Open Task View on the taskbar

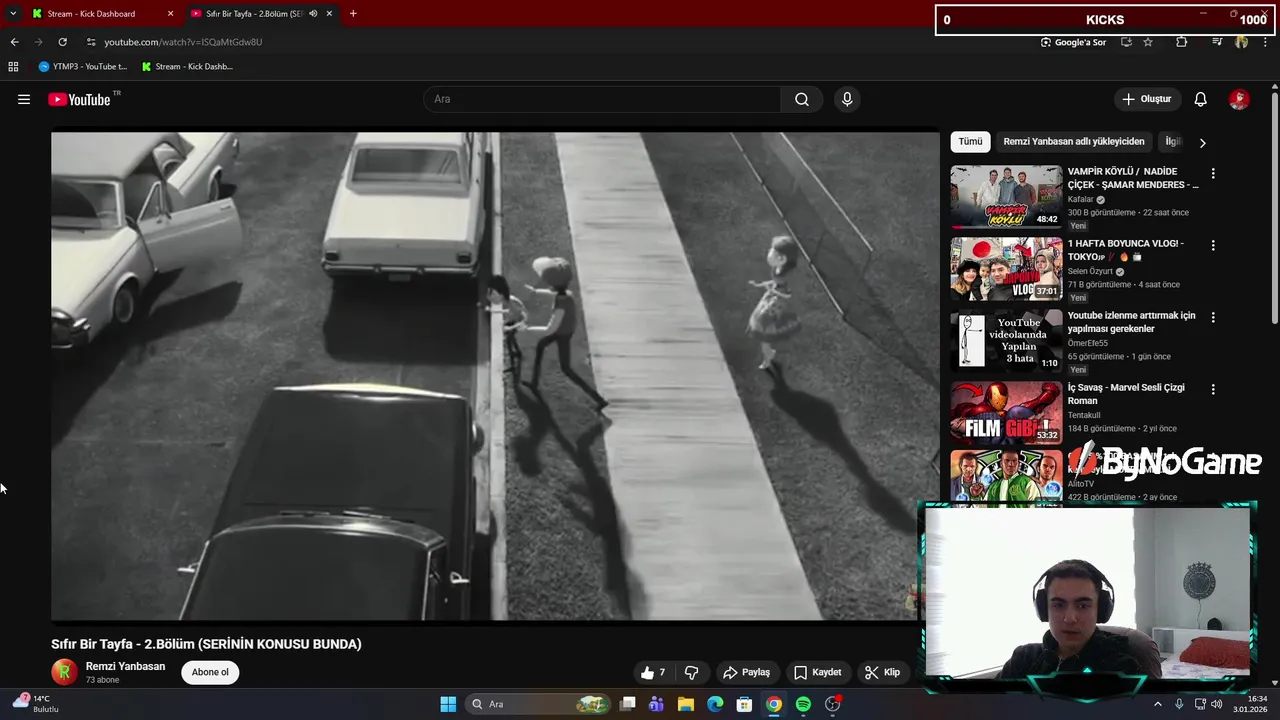click(627, 704)
